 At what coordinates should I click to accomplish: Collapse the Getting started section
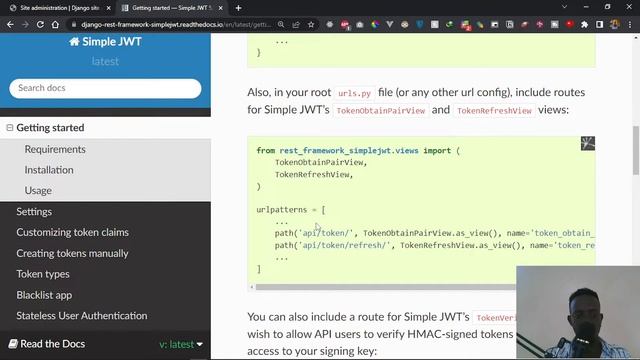(x=10, y=128)
